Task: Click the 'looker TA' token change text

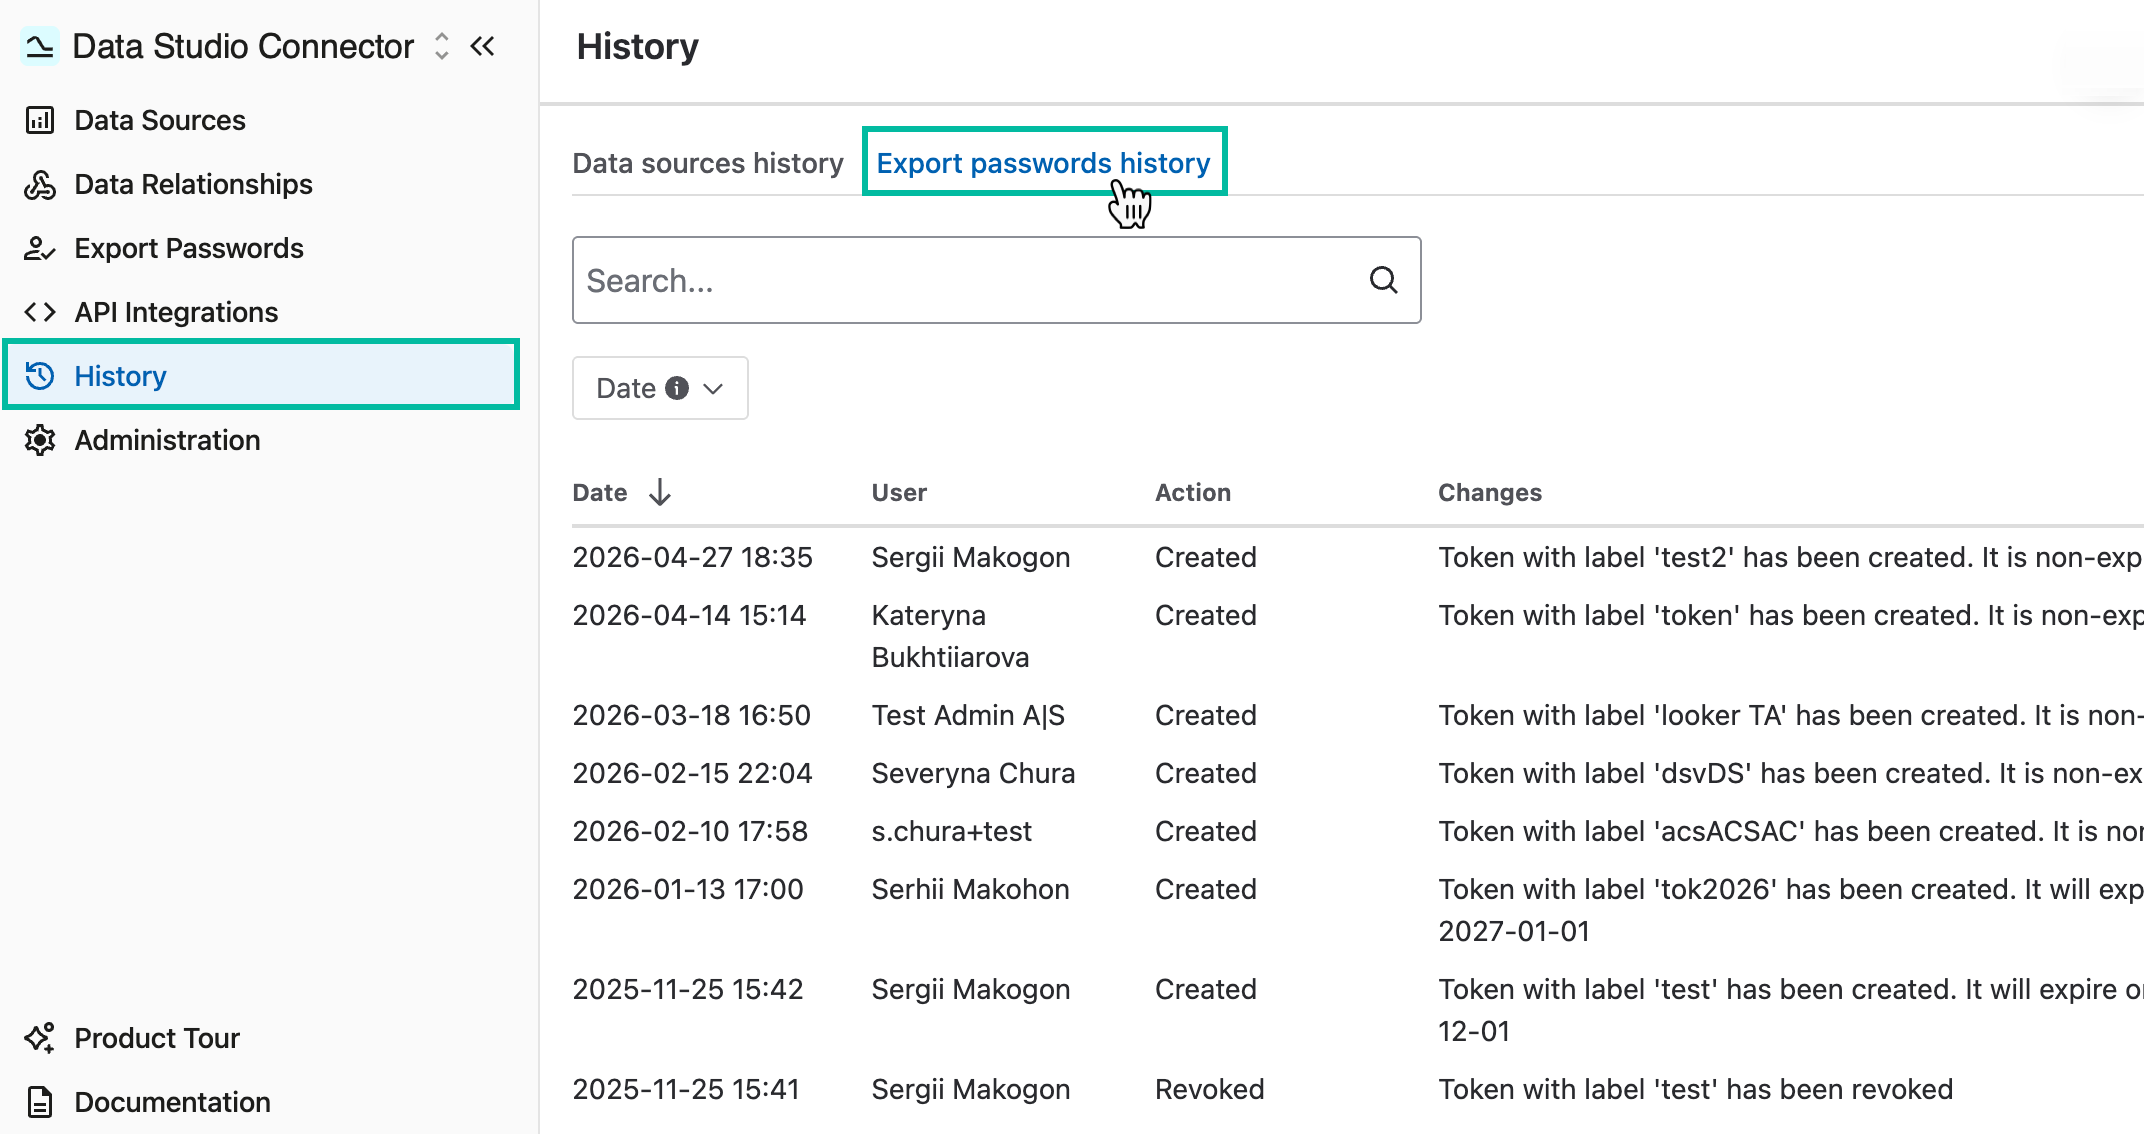Action: pos(1790,715)
